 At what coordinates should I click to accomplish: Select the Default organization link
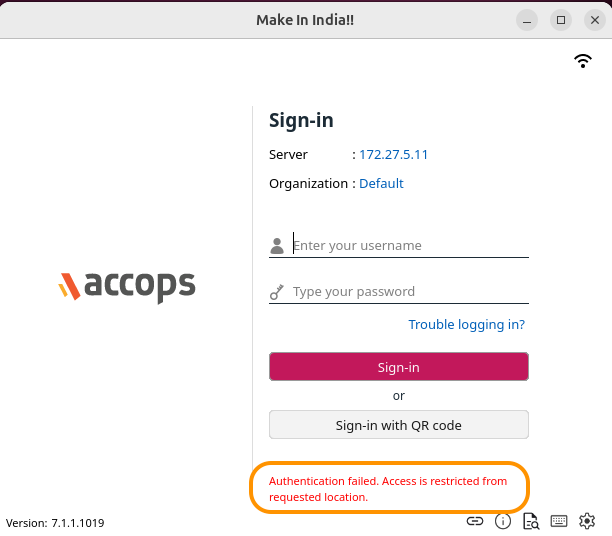[381, 184]
